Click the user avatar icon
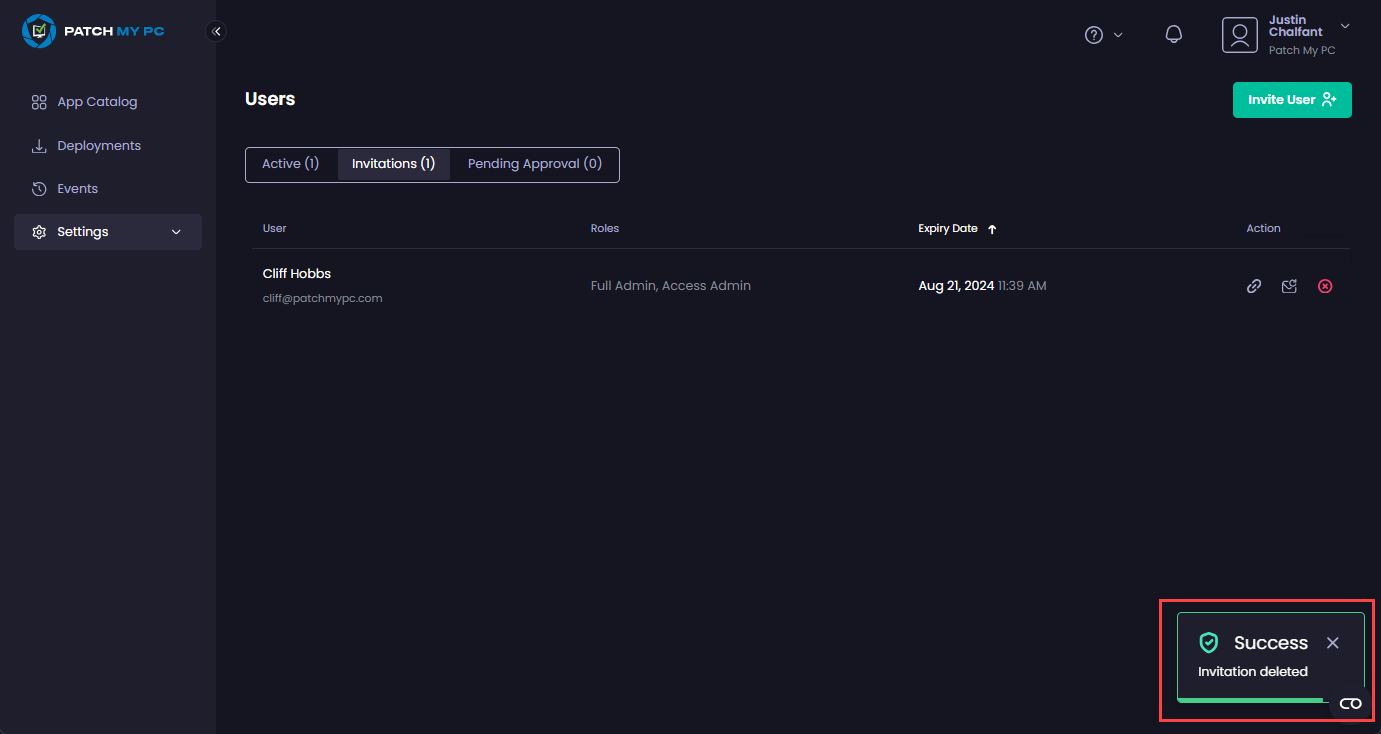This screenshot has width=1381, height=734. pos(1239,35)
